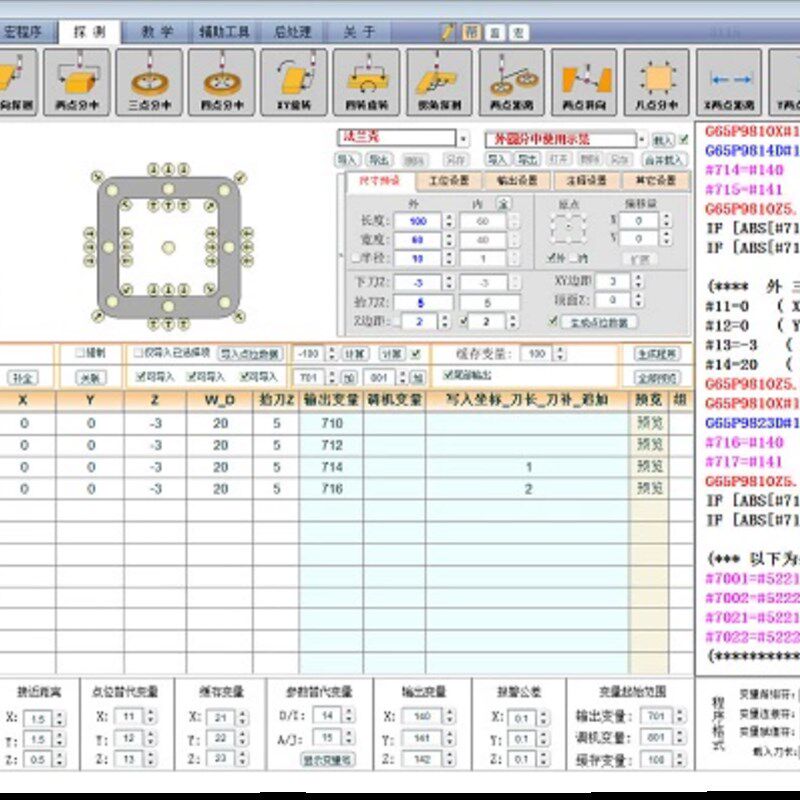Open the 法兰克 controller dropdown
This screenshot has width=800, height=800.
[464, 140]
